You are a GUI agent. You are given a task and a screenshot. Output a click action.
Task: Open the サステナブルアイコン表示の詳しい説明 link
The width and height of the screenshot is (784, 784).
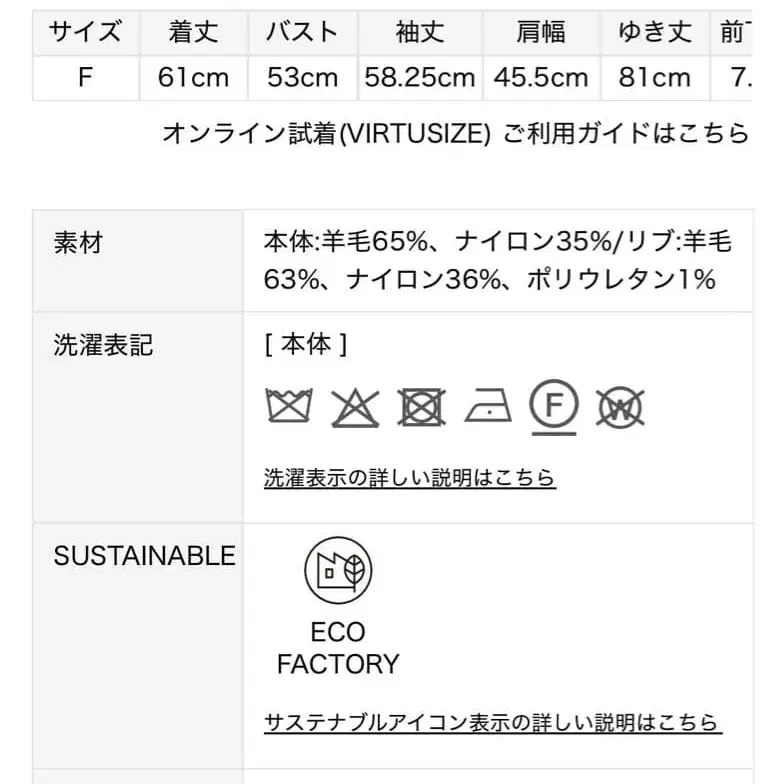pyautogui.click(x=492, y=722)
